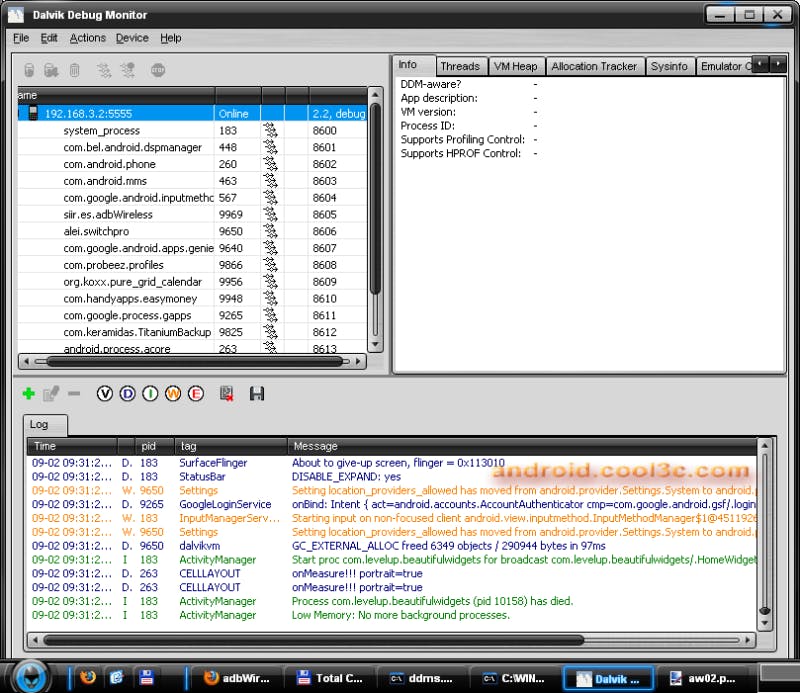Toggle the Warning (W) log level filter
The image size is (800, 693).
point(173,394)
